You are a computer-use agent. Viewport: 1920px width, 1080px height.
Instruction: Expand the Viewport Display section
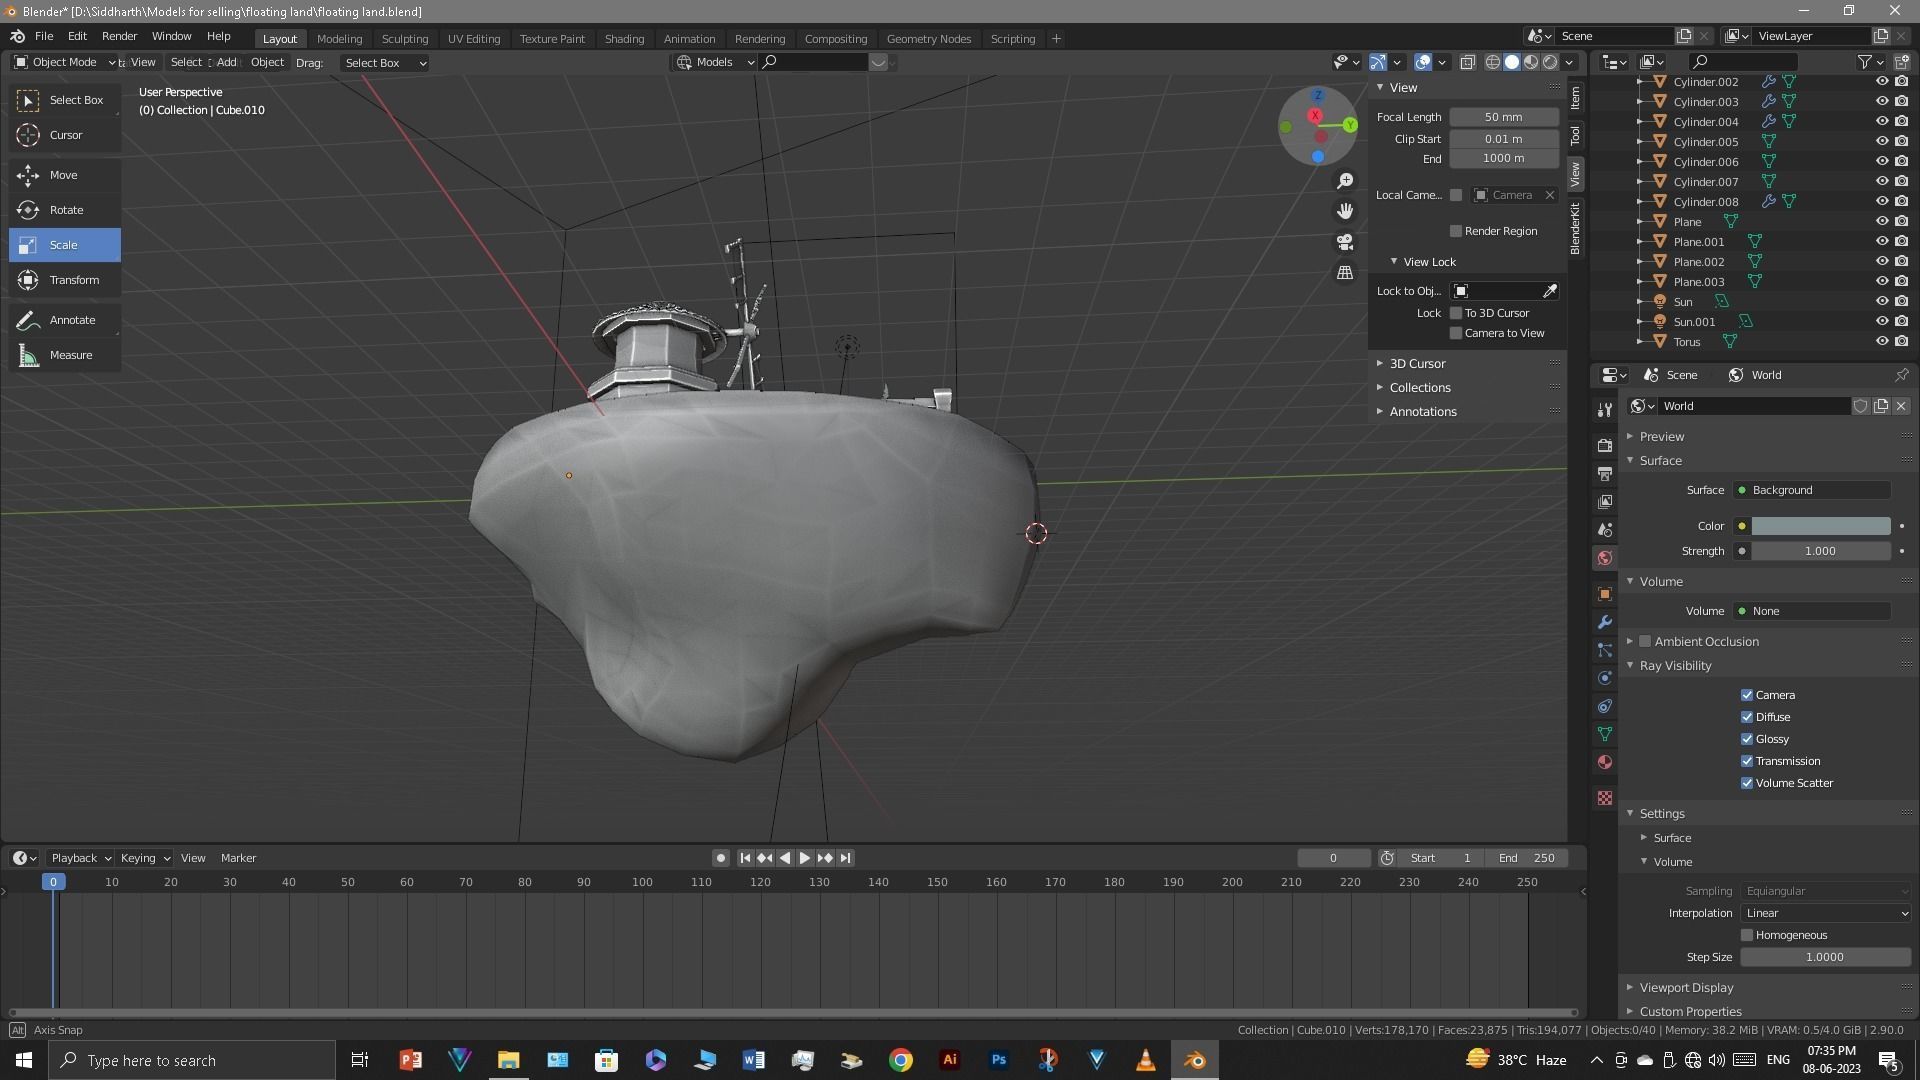pos(1686,987)
